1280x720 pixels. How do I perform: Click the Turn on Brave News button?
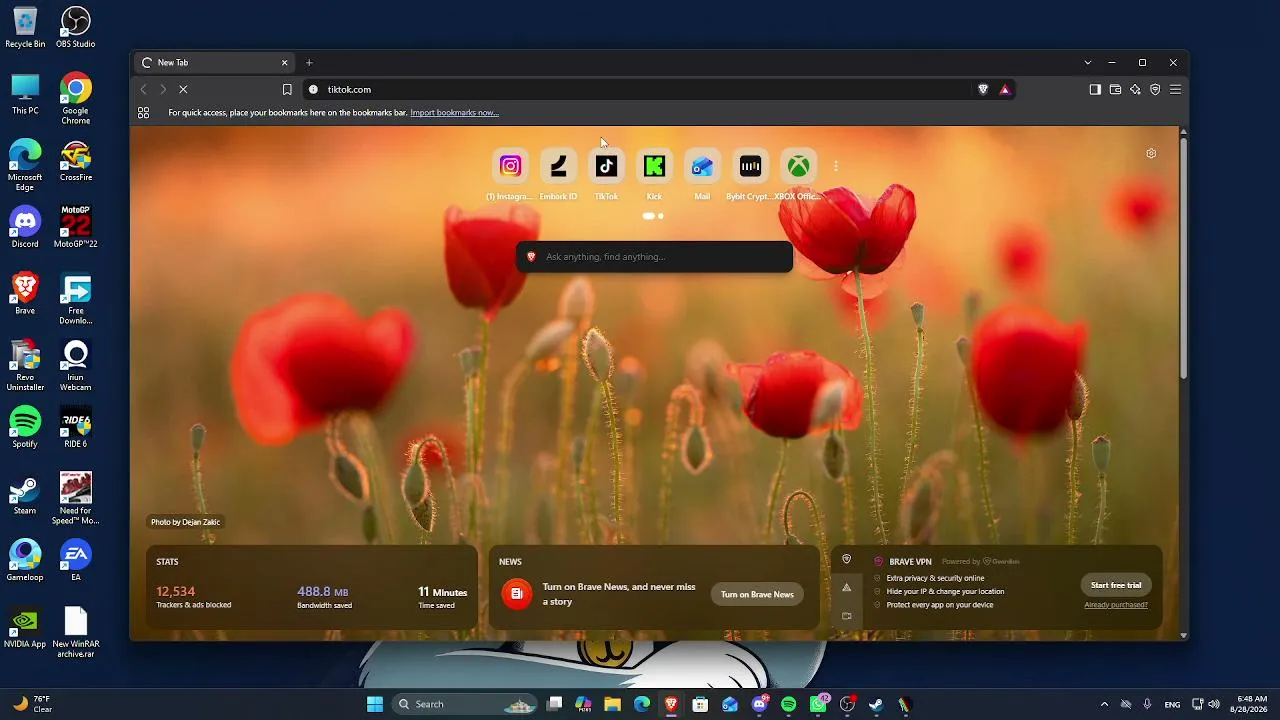pyautogui.click(x=757, y=594)
